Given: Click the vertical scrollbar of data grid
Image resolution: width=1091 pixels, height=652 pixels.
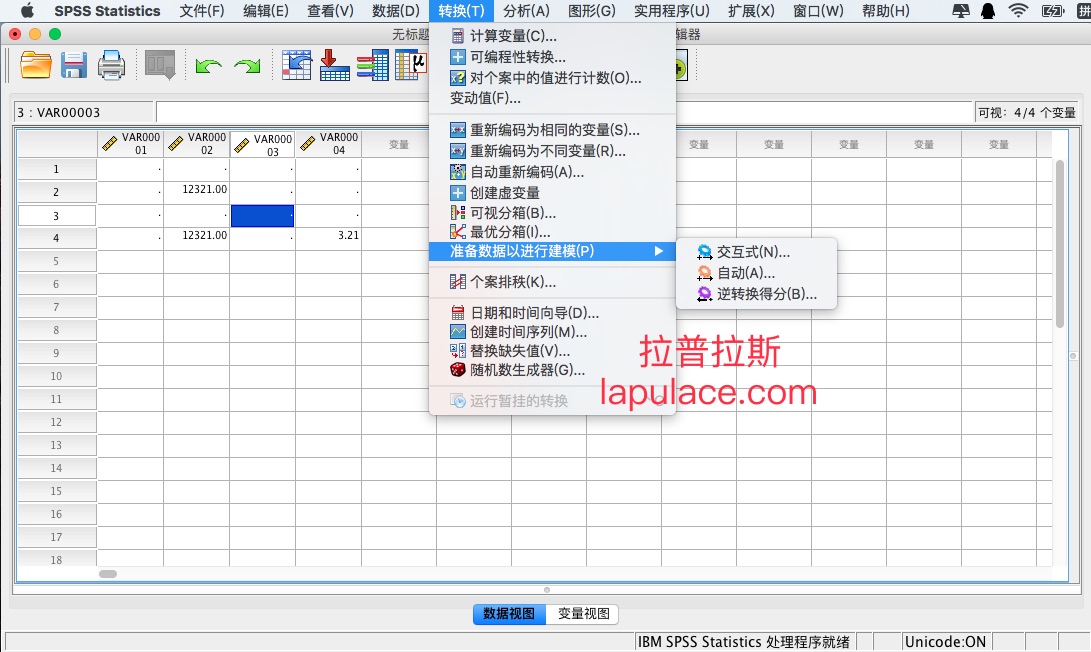Looking at the screenshot, I should (1060, 244).
